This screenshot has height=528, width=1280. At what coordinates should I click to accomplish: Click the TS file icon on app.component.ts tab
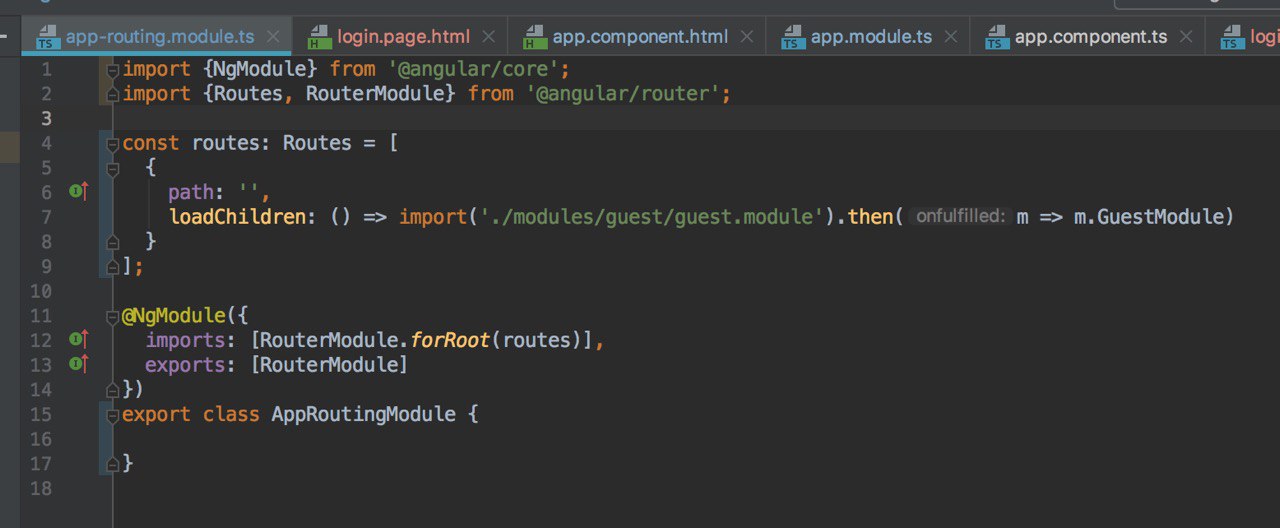[x=997, y=38]
